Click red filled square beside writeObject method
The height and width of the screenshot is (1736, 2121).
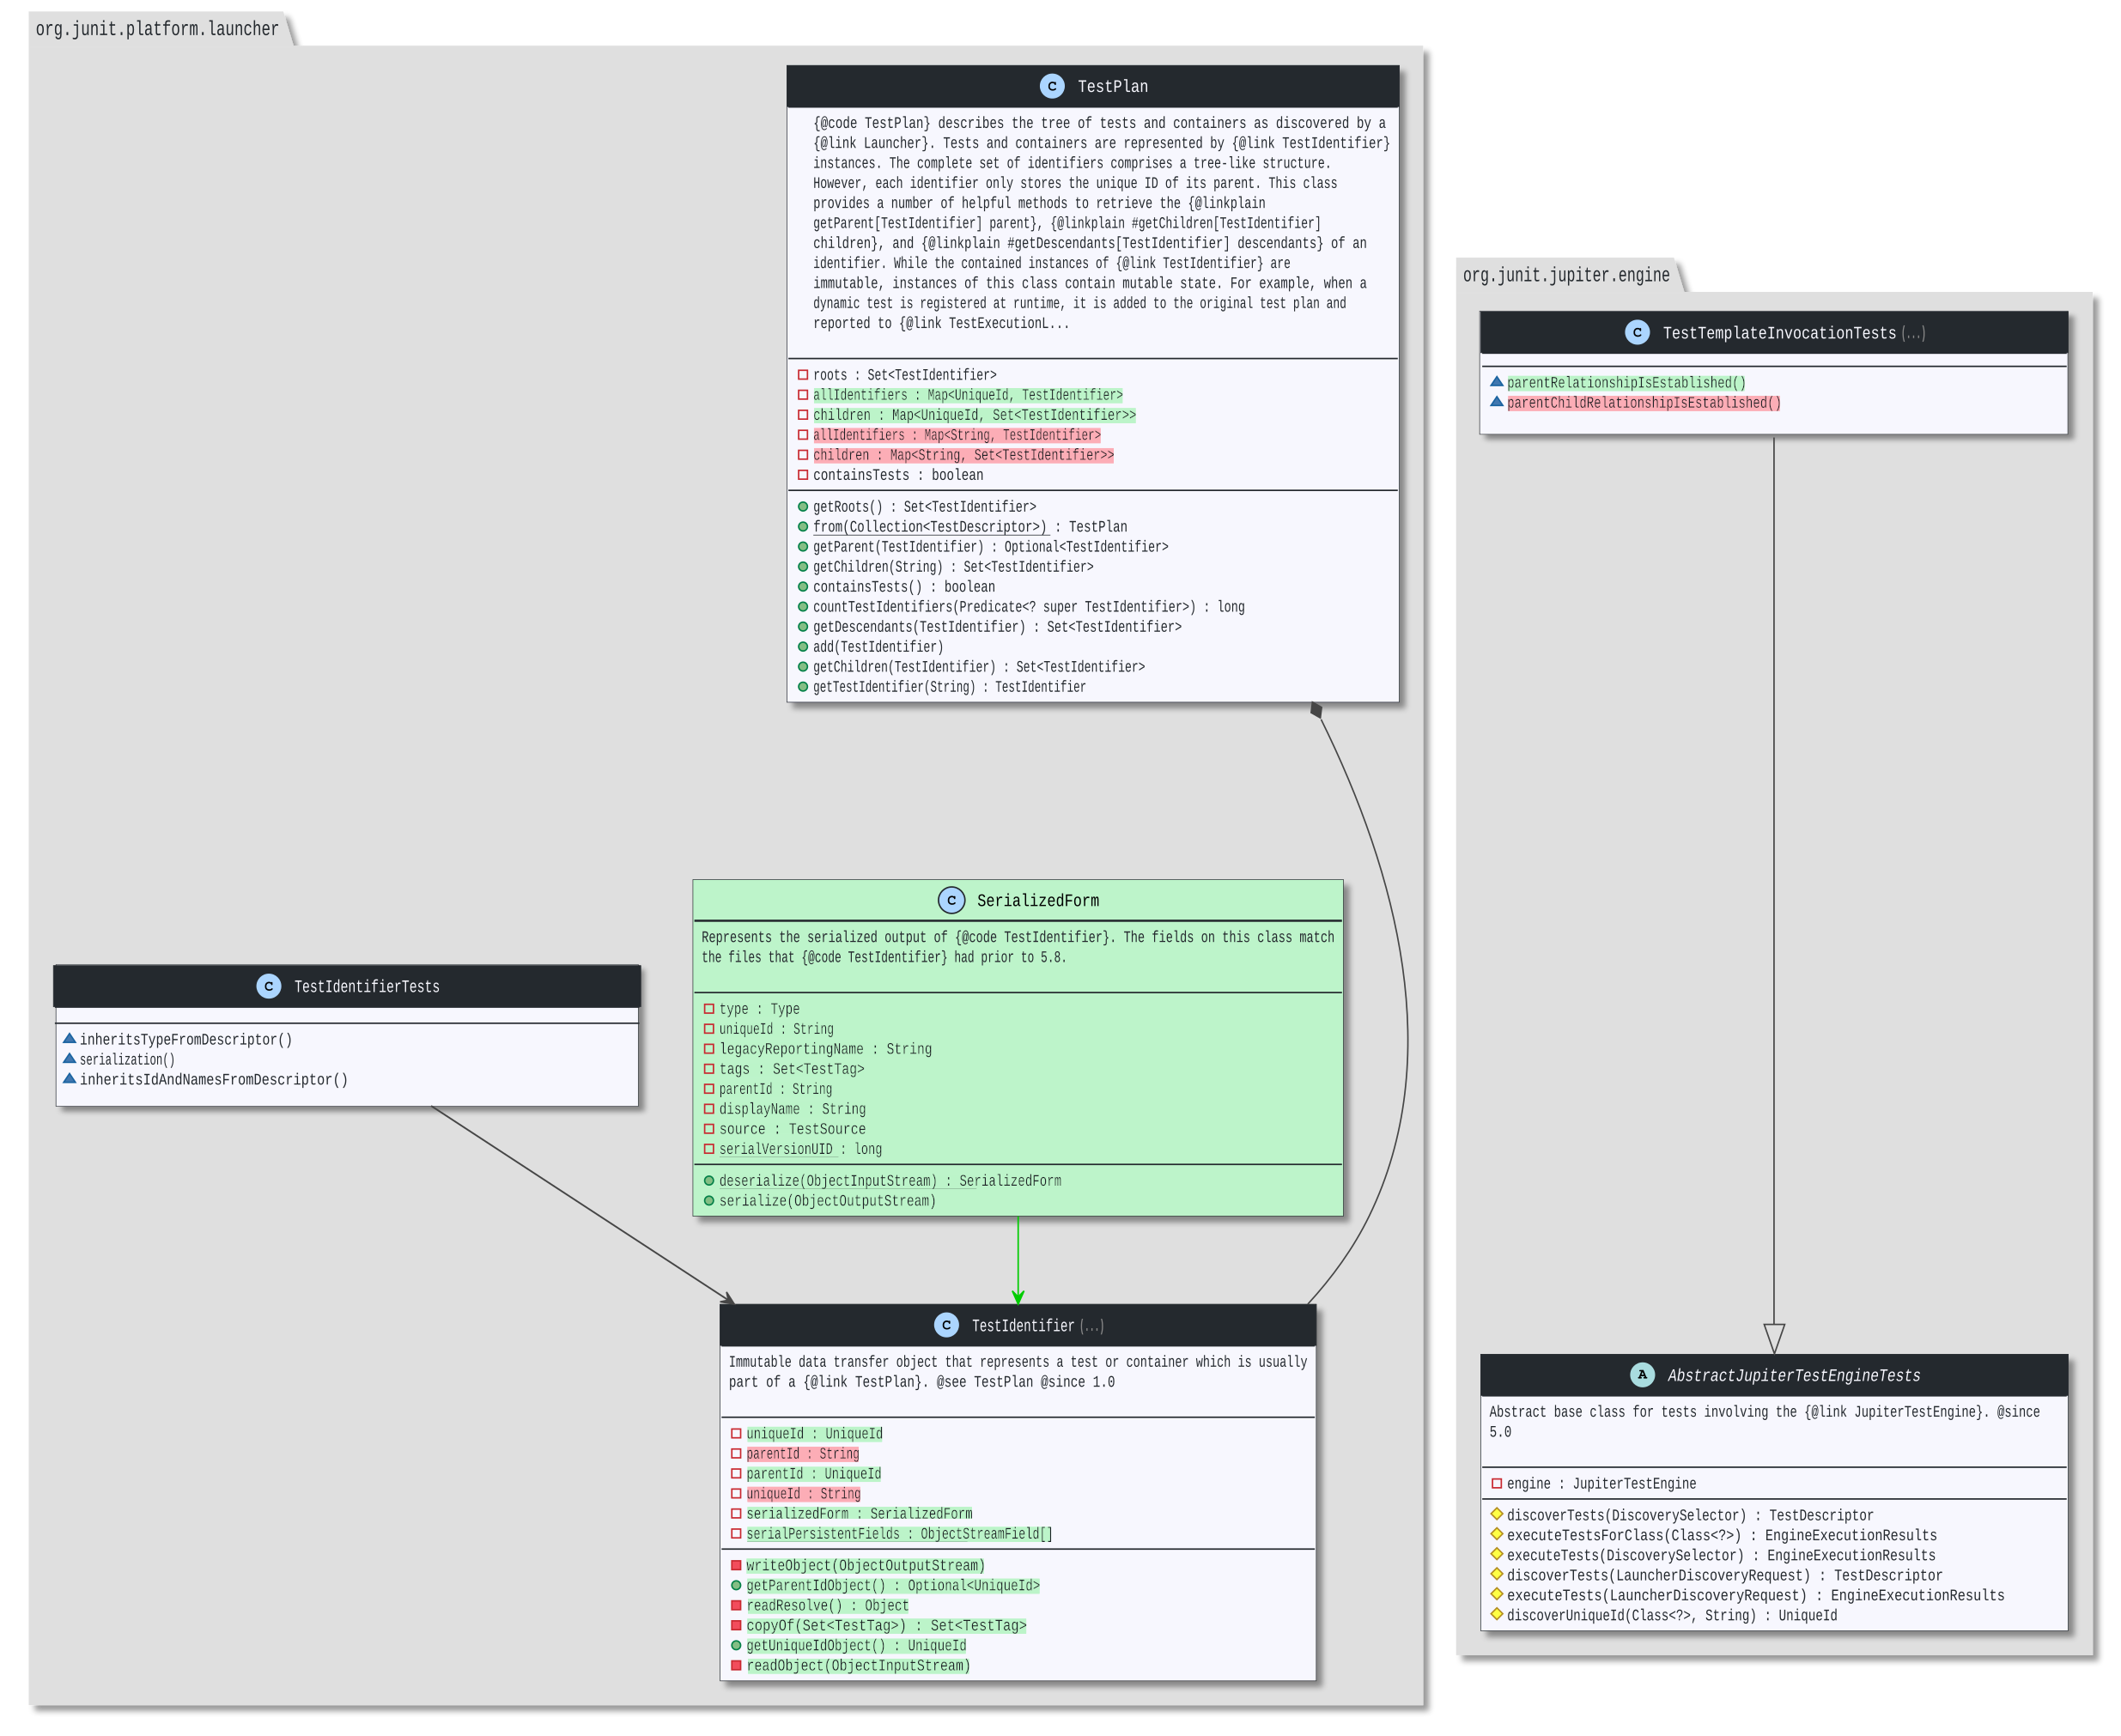tap(736, 1565)
